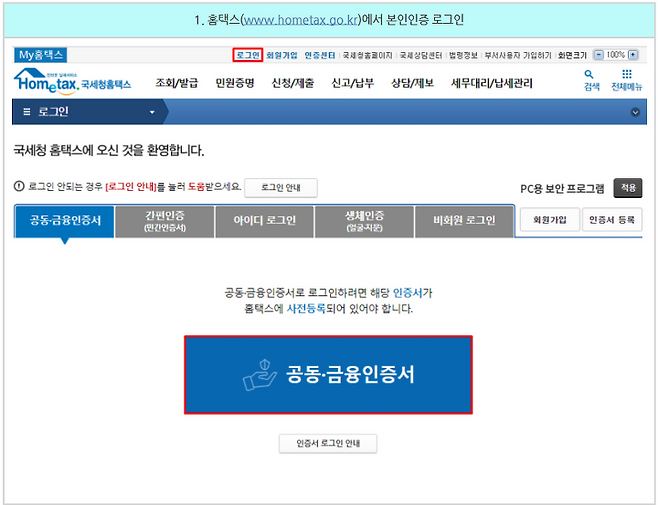Image resolution: width=658 pixels, height=505 pixels.
Task: Click the 국세청 홈택스에 오신 것을 환영합니다 heading
Action: (x=109, y=150)
